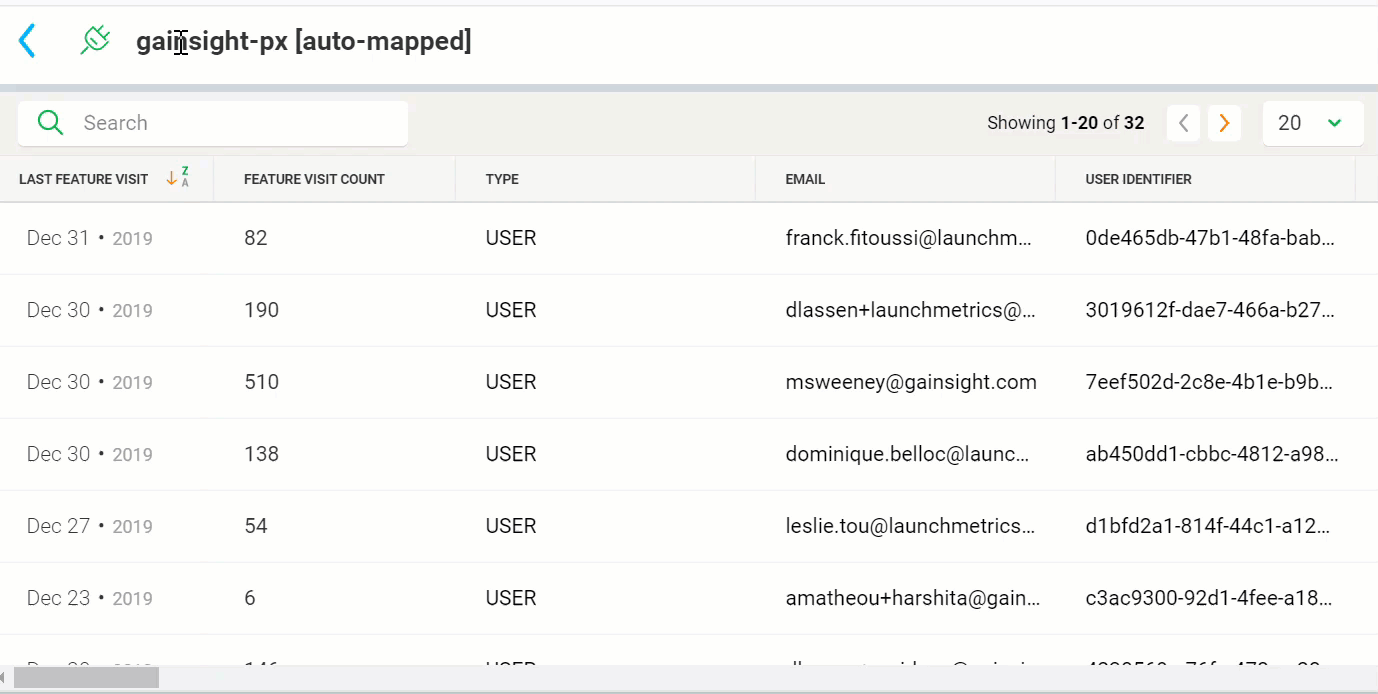Click USER type in the 510 visits row
Viewport: 1378px width, 694px height.
[x=511, y=382]
